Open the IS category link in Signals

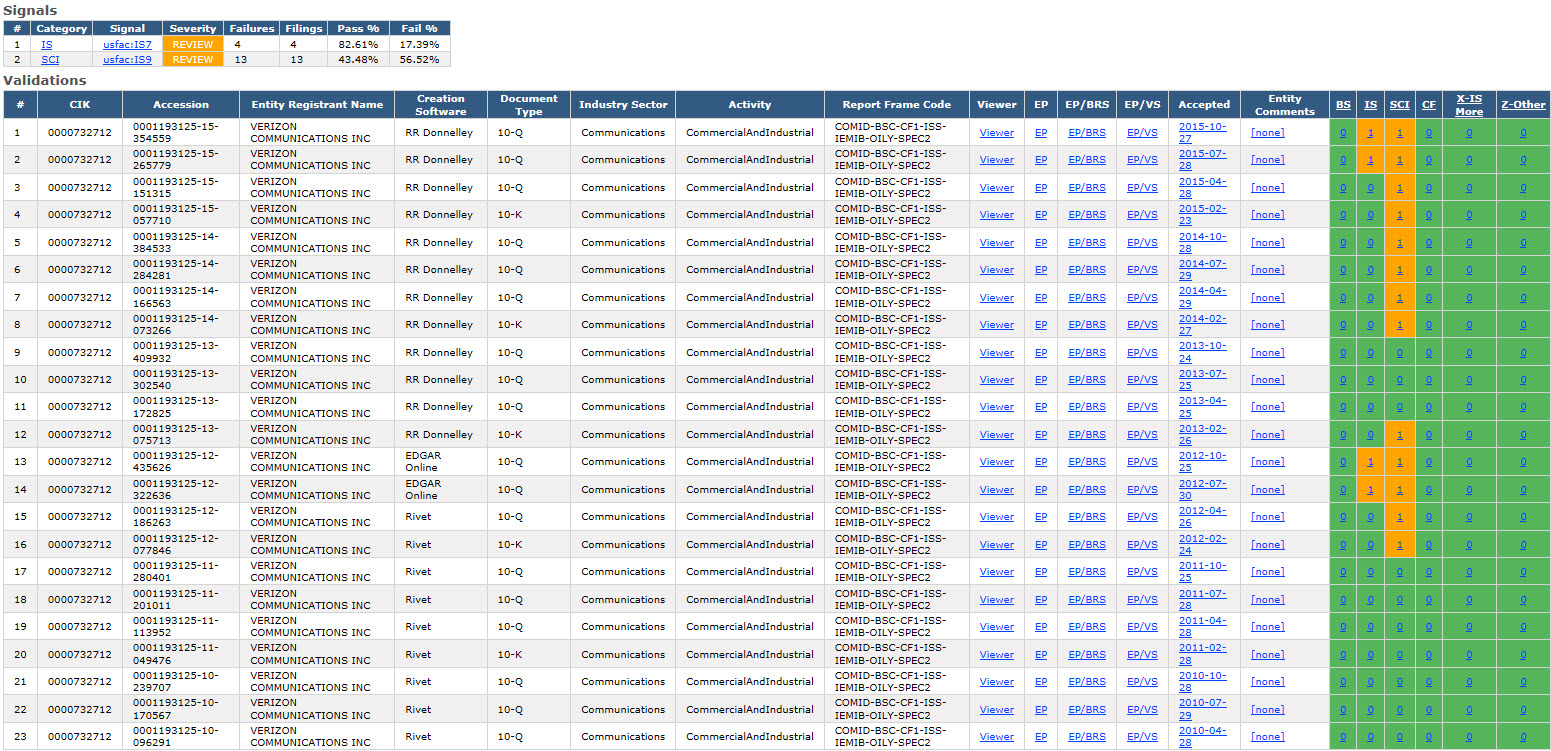click(46, 44)
